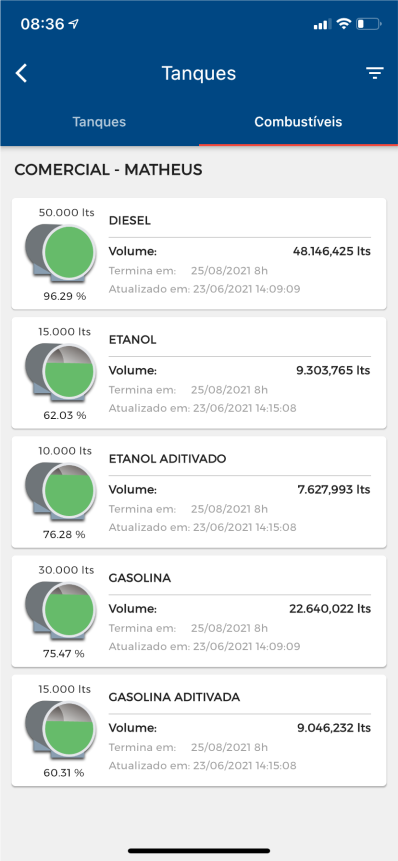
Task: Tap the Gasolina Aditivada tank gauge icon
Action: coord(60,728)
